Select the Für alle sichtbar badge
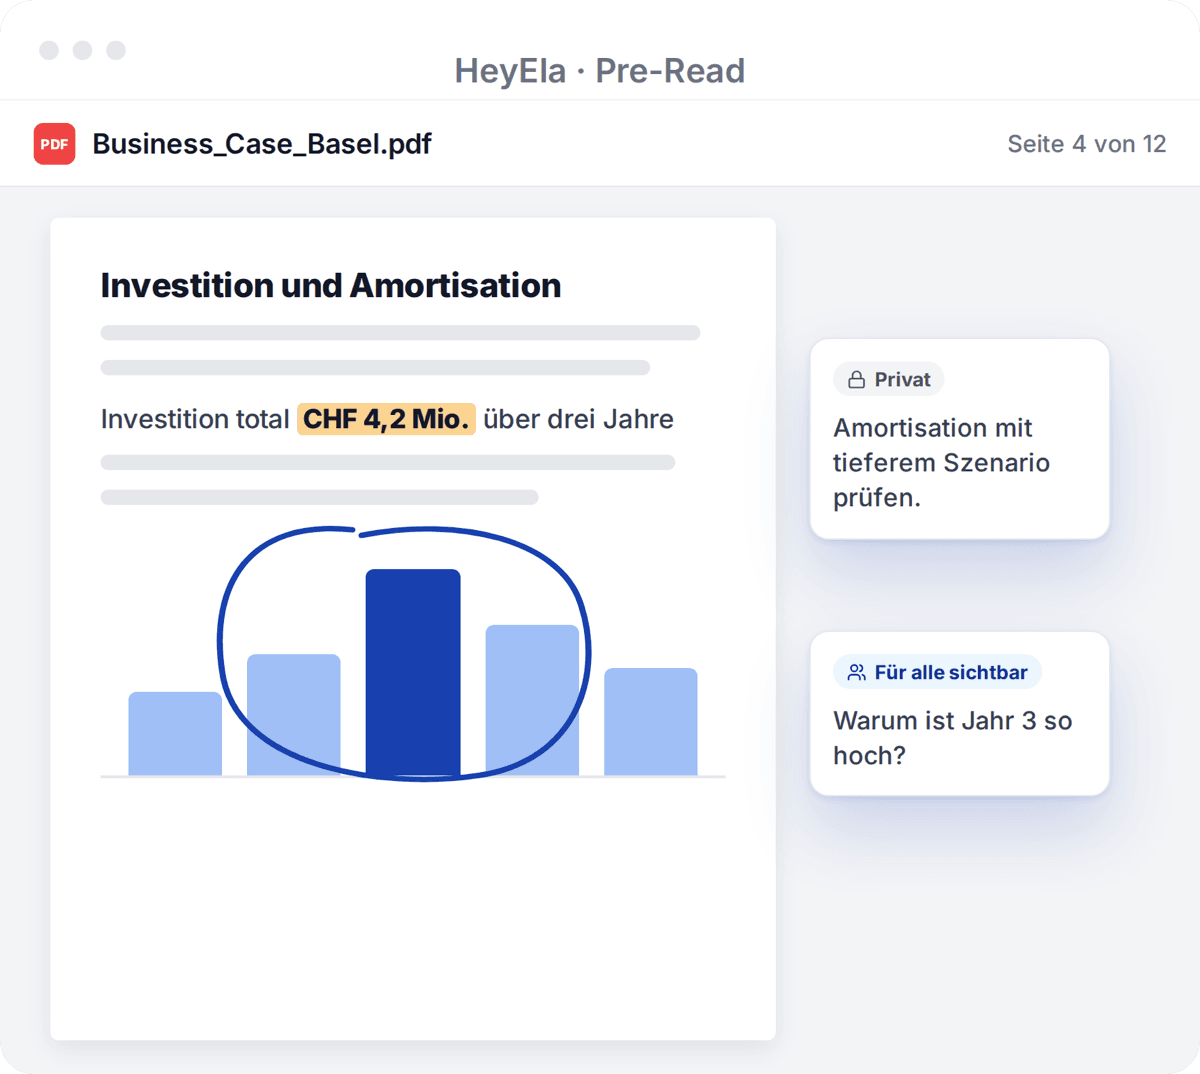The height and width of the screenshot is (1074, 1200). [937, 673]
